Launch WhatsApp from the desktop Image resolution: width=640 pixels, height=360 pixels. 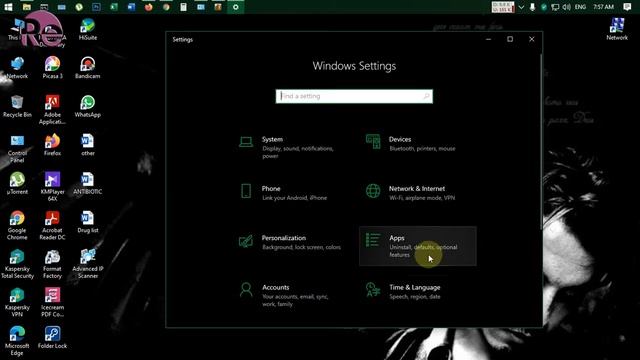88,107
